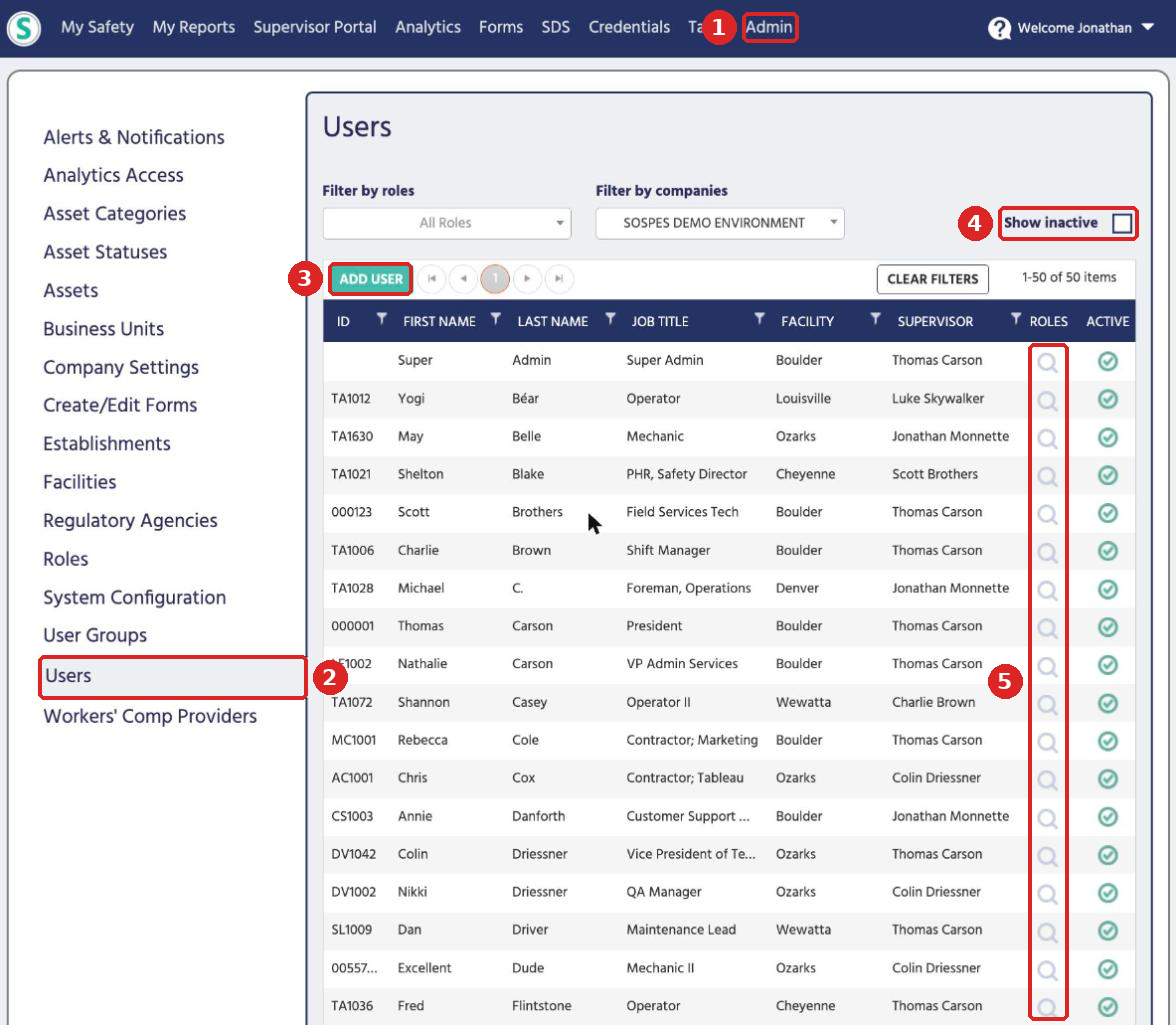Open Company Settings in sidebar
Screen dimensions: 1176x1025
pyautogui.click(x=121, y=367)
